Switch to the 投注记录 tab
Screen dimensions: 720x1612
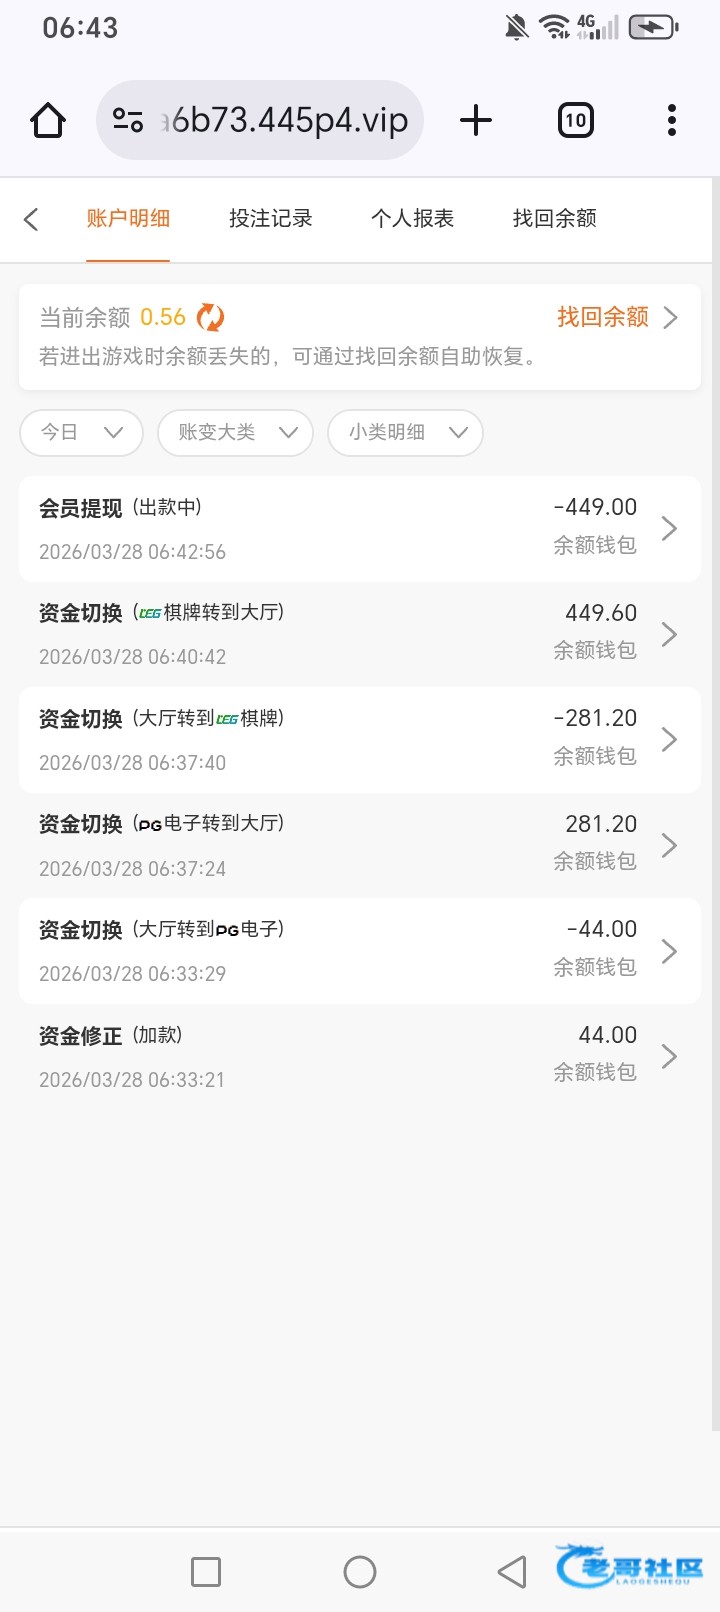pyautogui.click(x=270, y=219)
